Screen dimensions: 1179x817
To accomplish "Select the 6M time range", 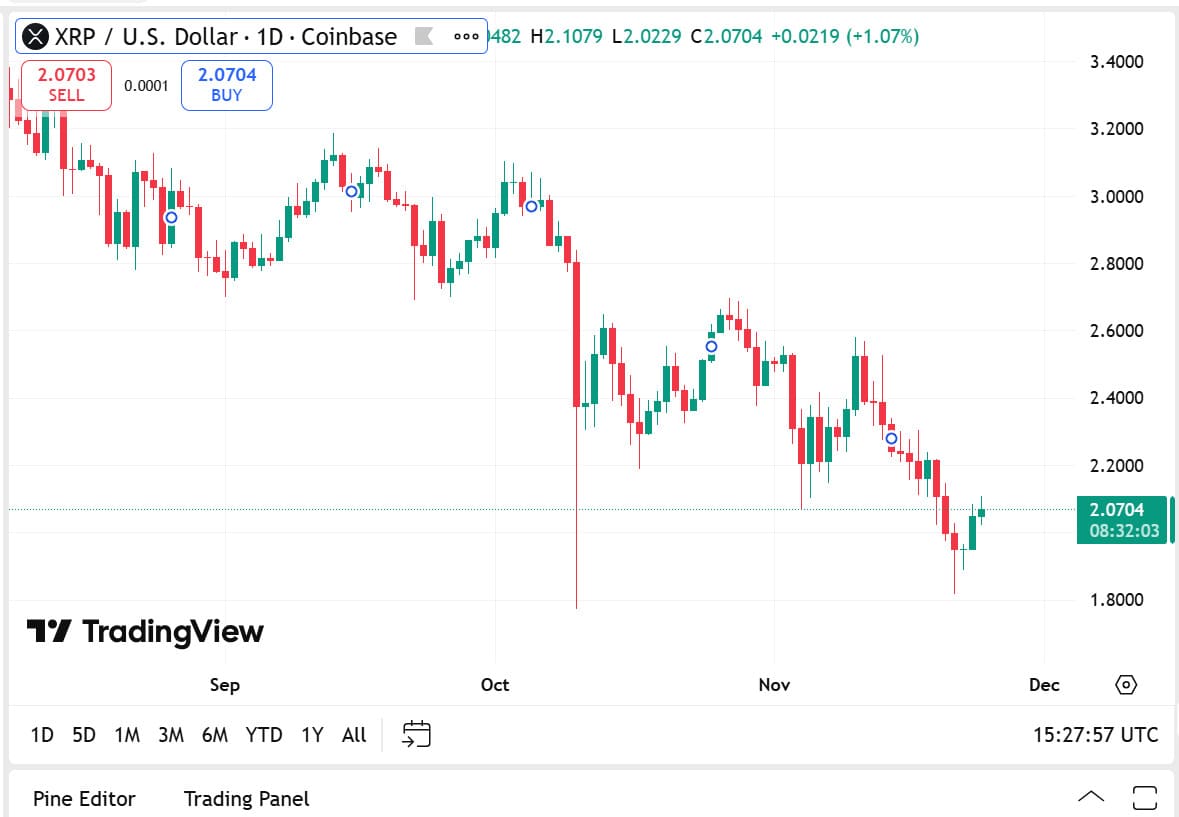I will pyautogui.click(x=215, y=735).
